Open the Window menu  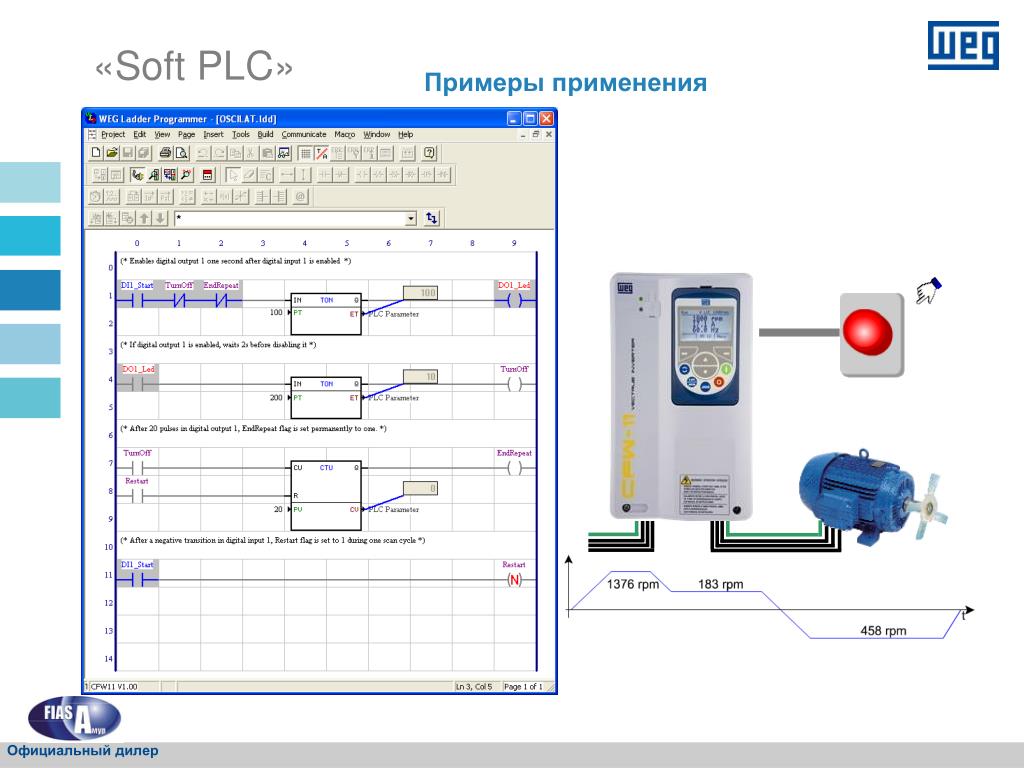click(377, 135)
